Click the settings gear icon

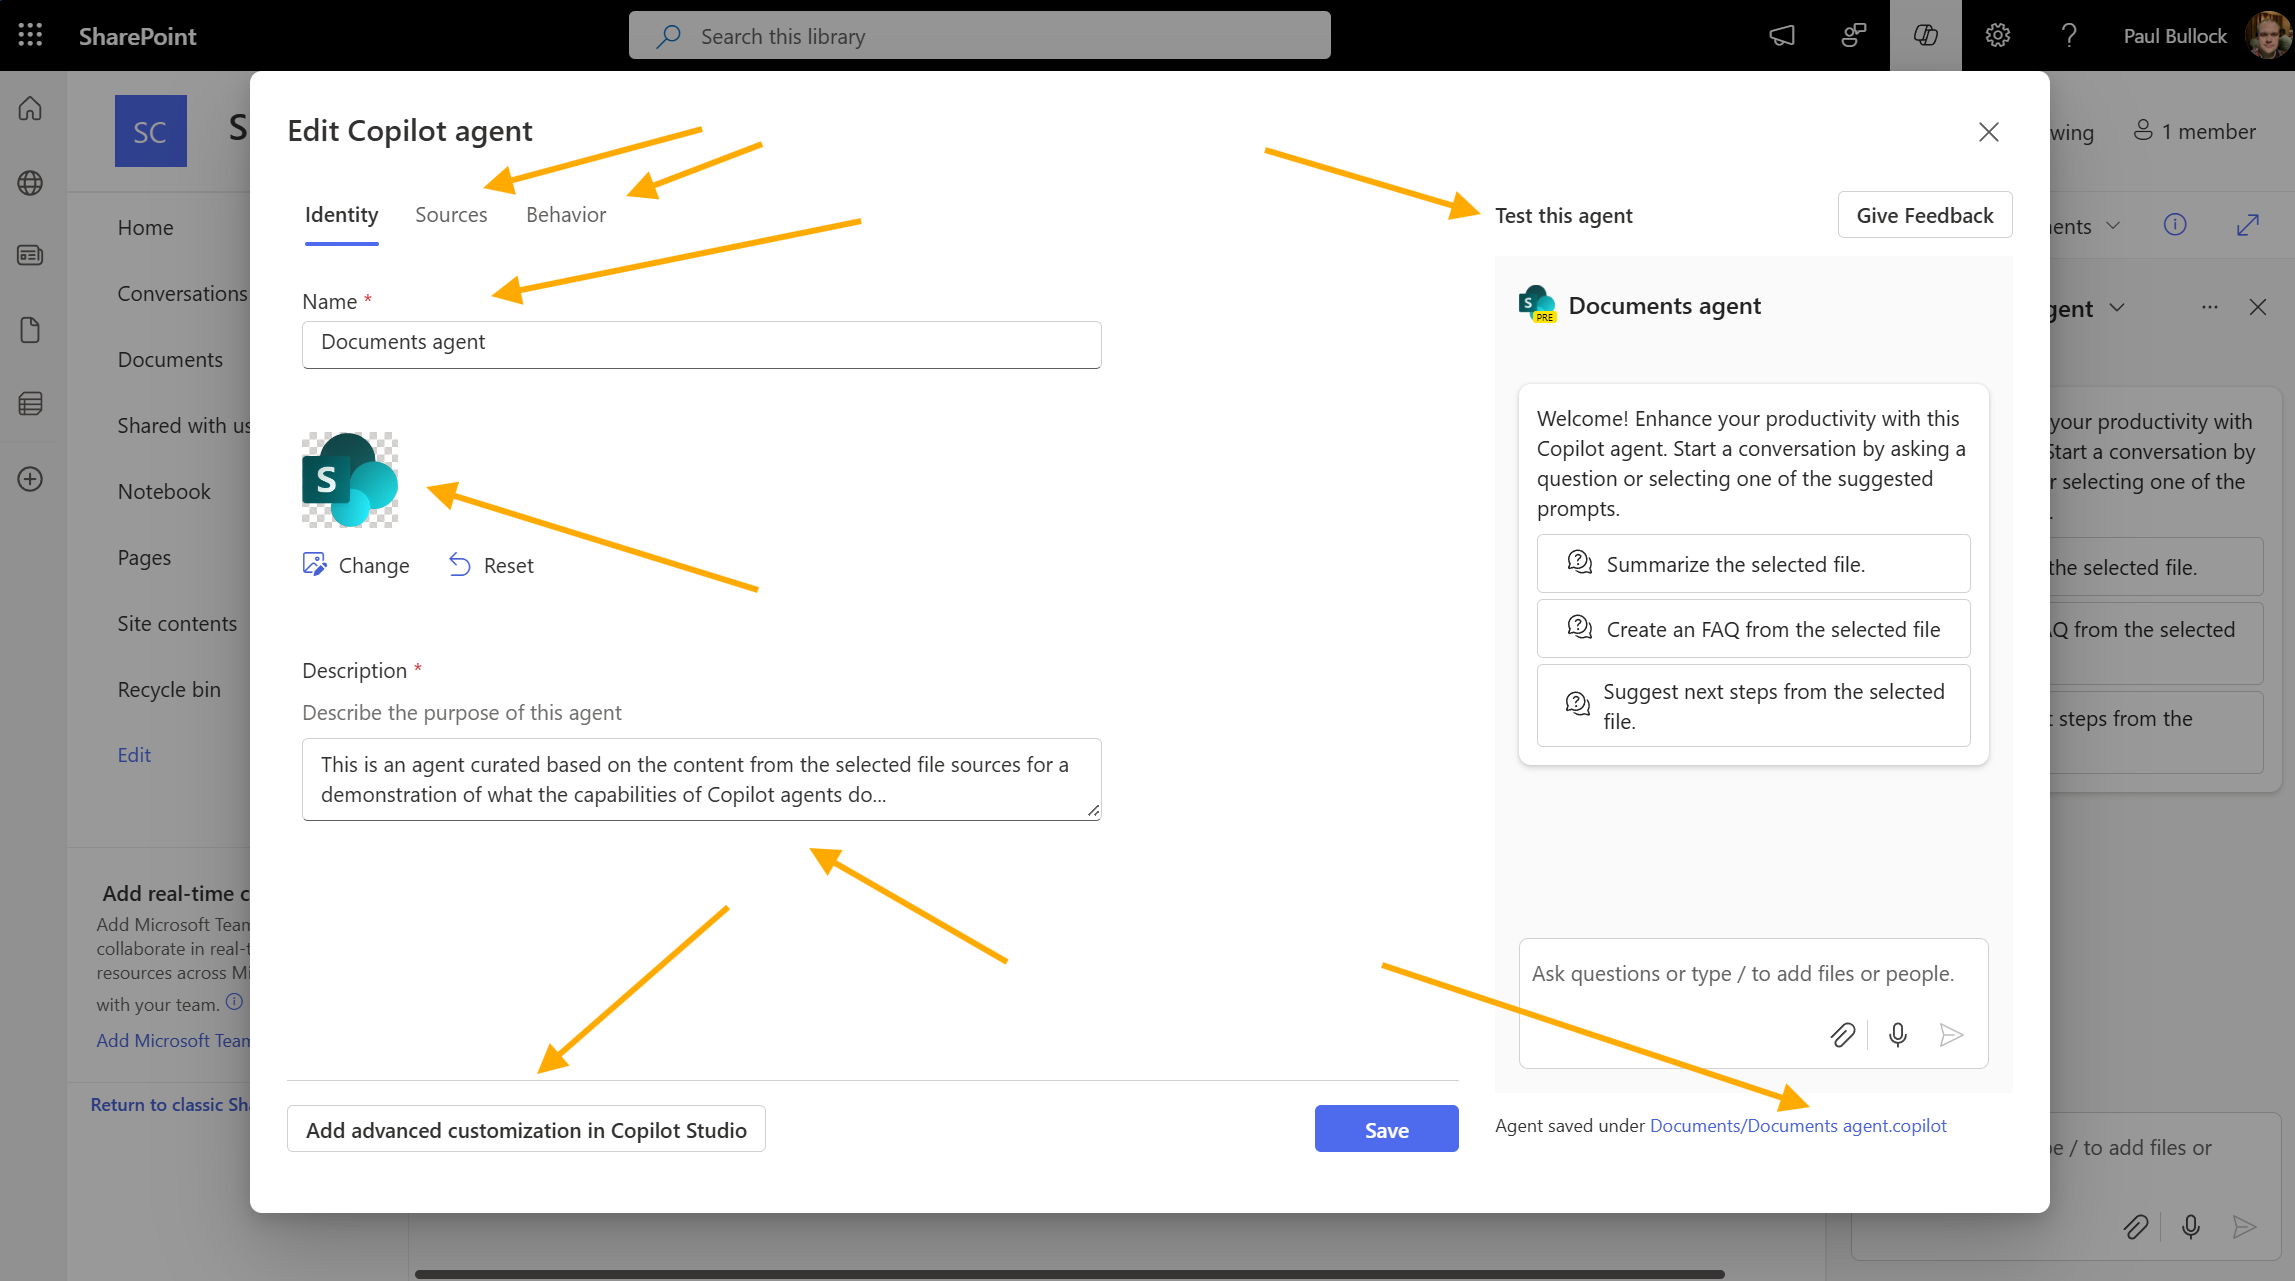(1997, 35)
